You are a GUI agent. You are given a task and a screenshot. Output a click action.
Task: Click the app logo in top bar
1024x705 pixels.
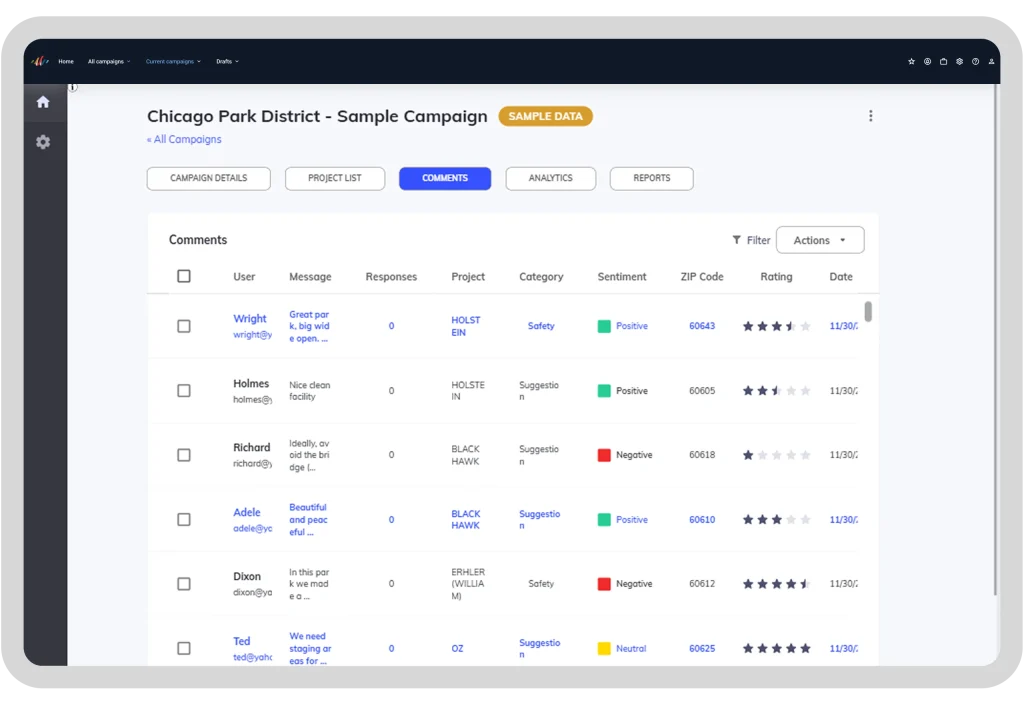tap(40, 61)
